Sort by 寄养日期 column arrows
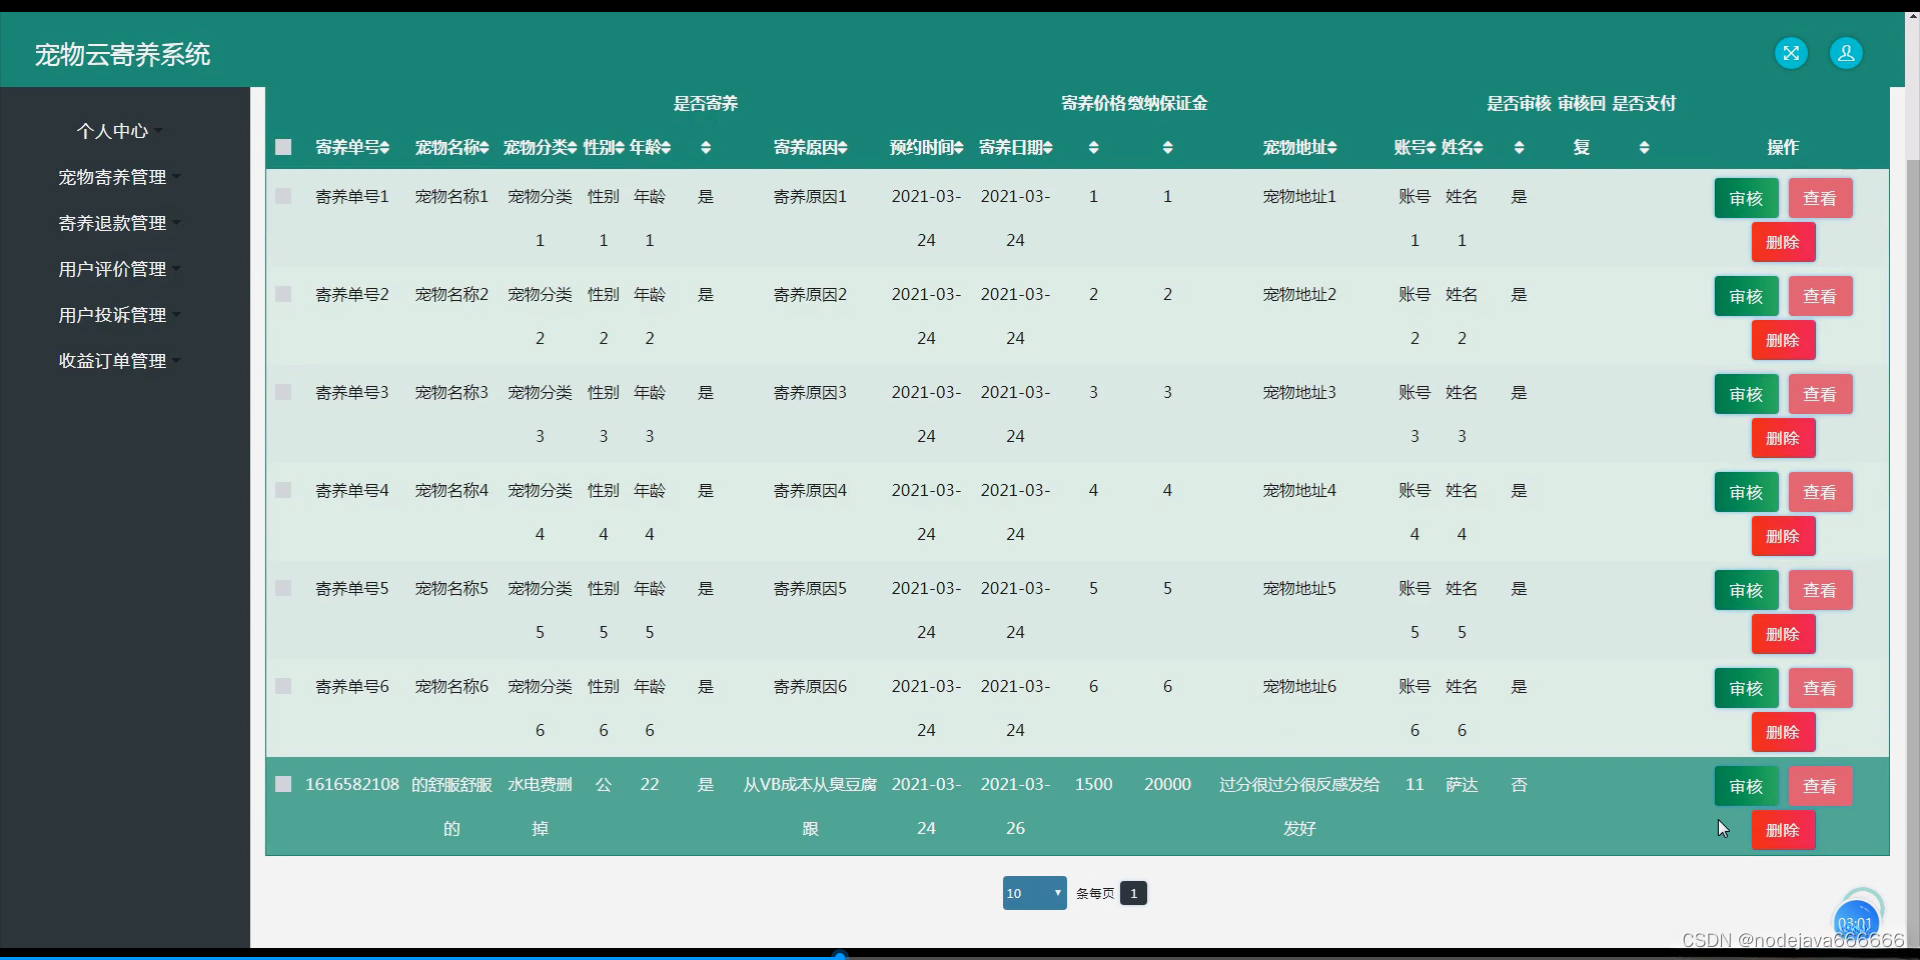This screenshot has height=960, width=1920. pyautogui.click(x=1048, y=148)
